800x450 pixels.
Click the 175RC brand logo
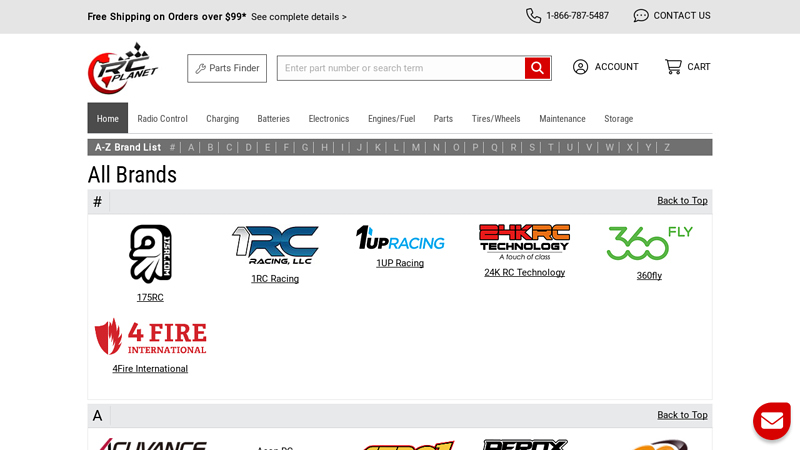pos(150,254)
